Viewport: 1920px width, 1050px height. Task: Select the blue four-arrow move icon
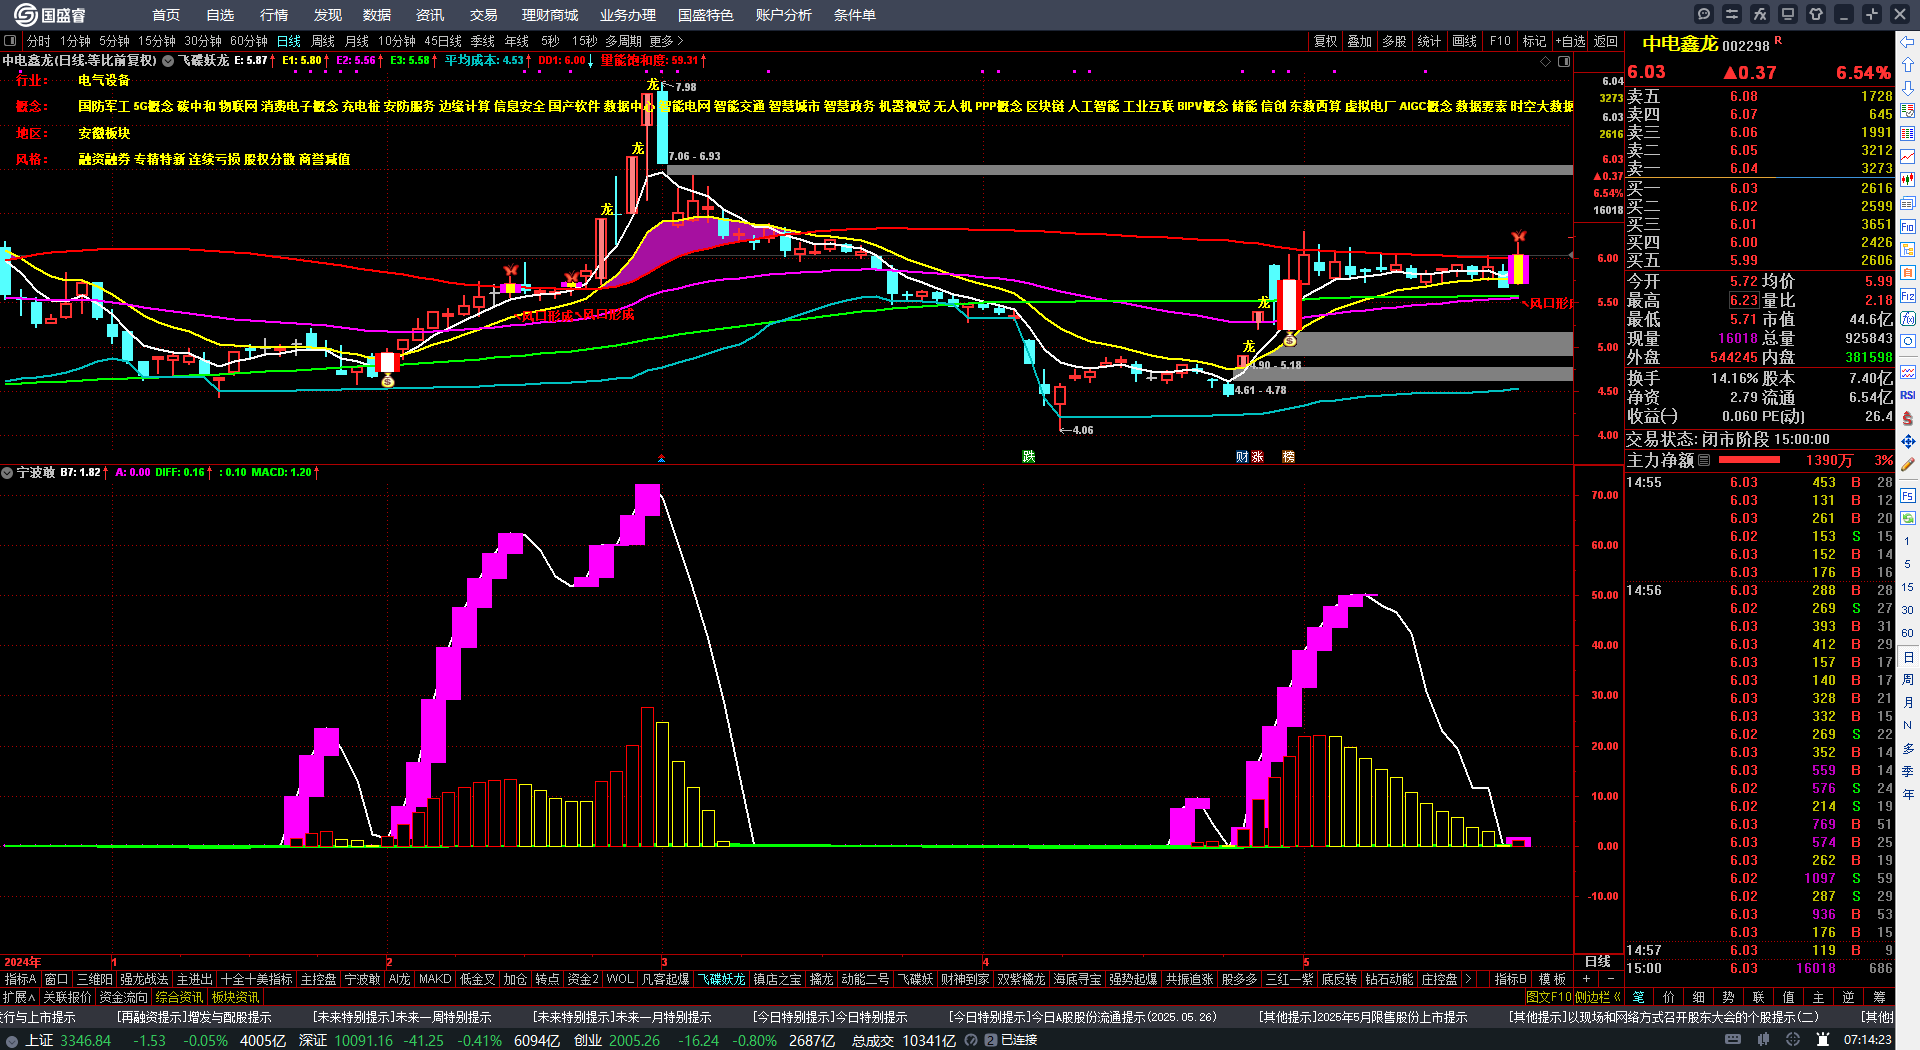click(1908, 441)
